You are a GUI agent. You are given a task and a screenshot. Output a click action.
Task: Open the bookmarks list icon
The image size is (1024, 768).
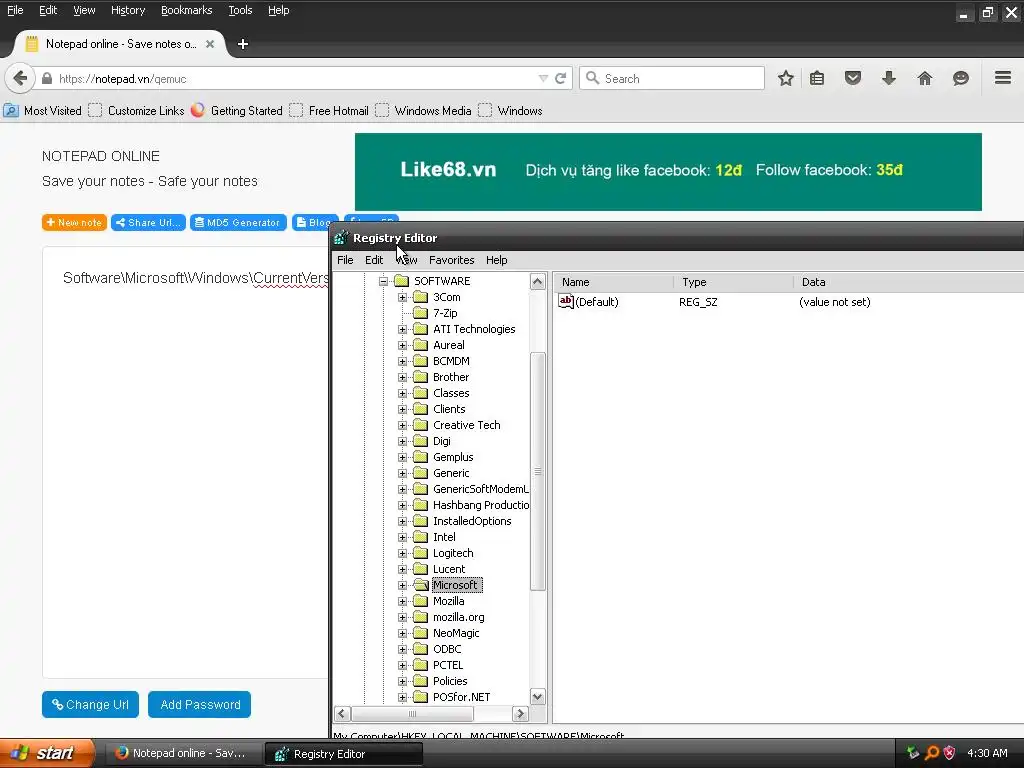pyautogui.click(x=816, y=78)
